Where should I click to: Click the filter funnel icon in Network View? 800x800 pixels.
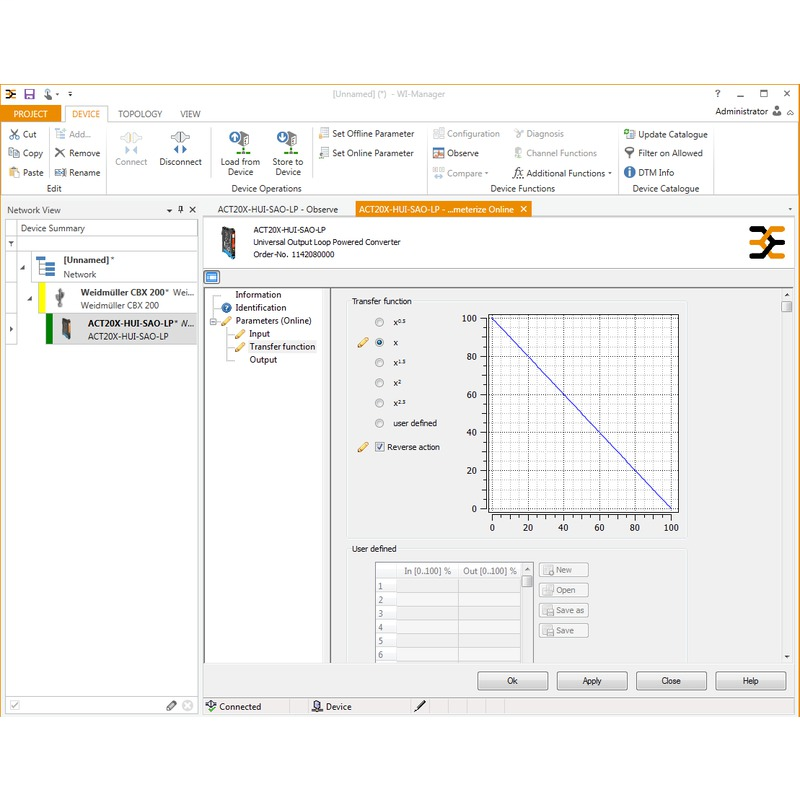pyautogui.click(x=11, y=244)
